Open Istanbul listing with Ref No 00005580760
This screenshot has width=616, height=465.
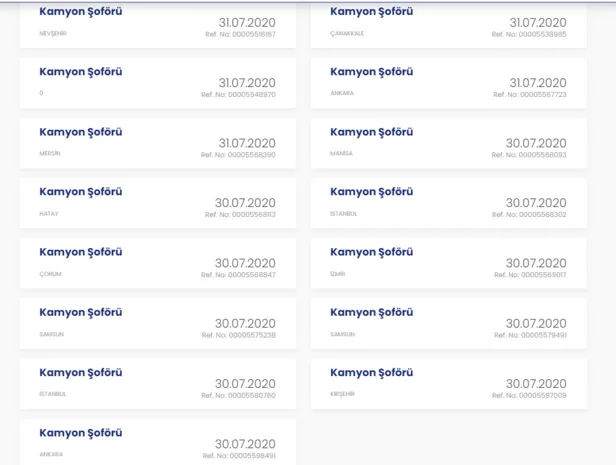click(80, 372)
